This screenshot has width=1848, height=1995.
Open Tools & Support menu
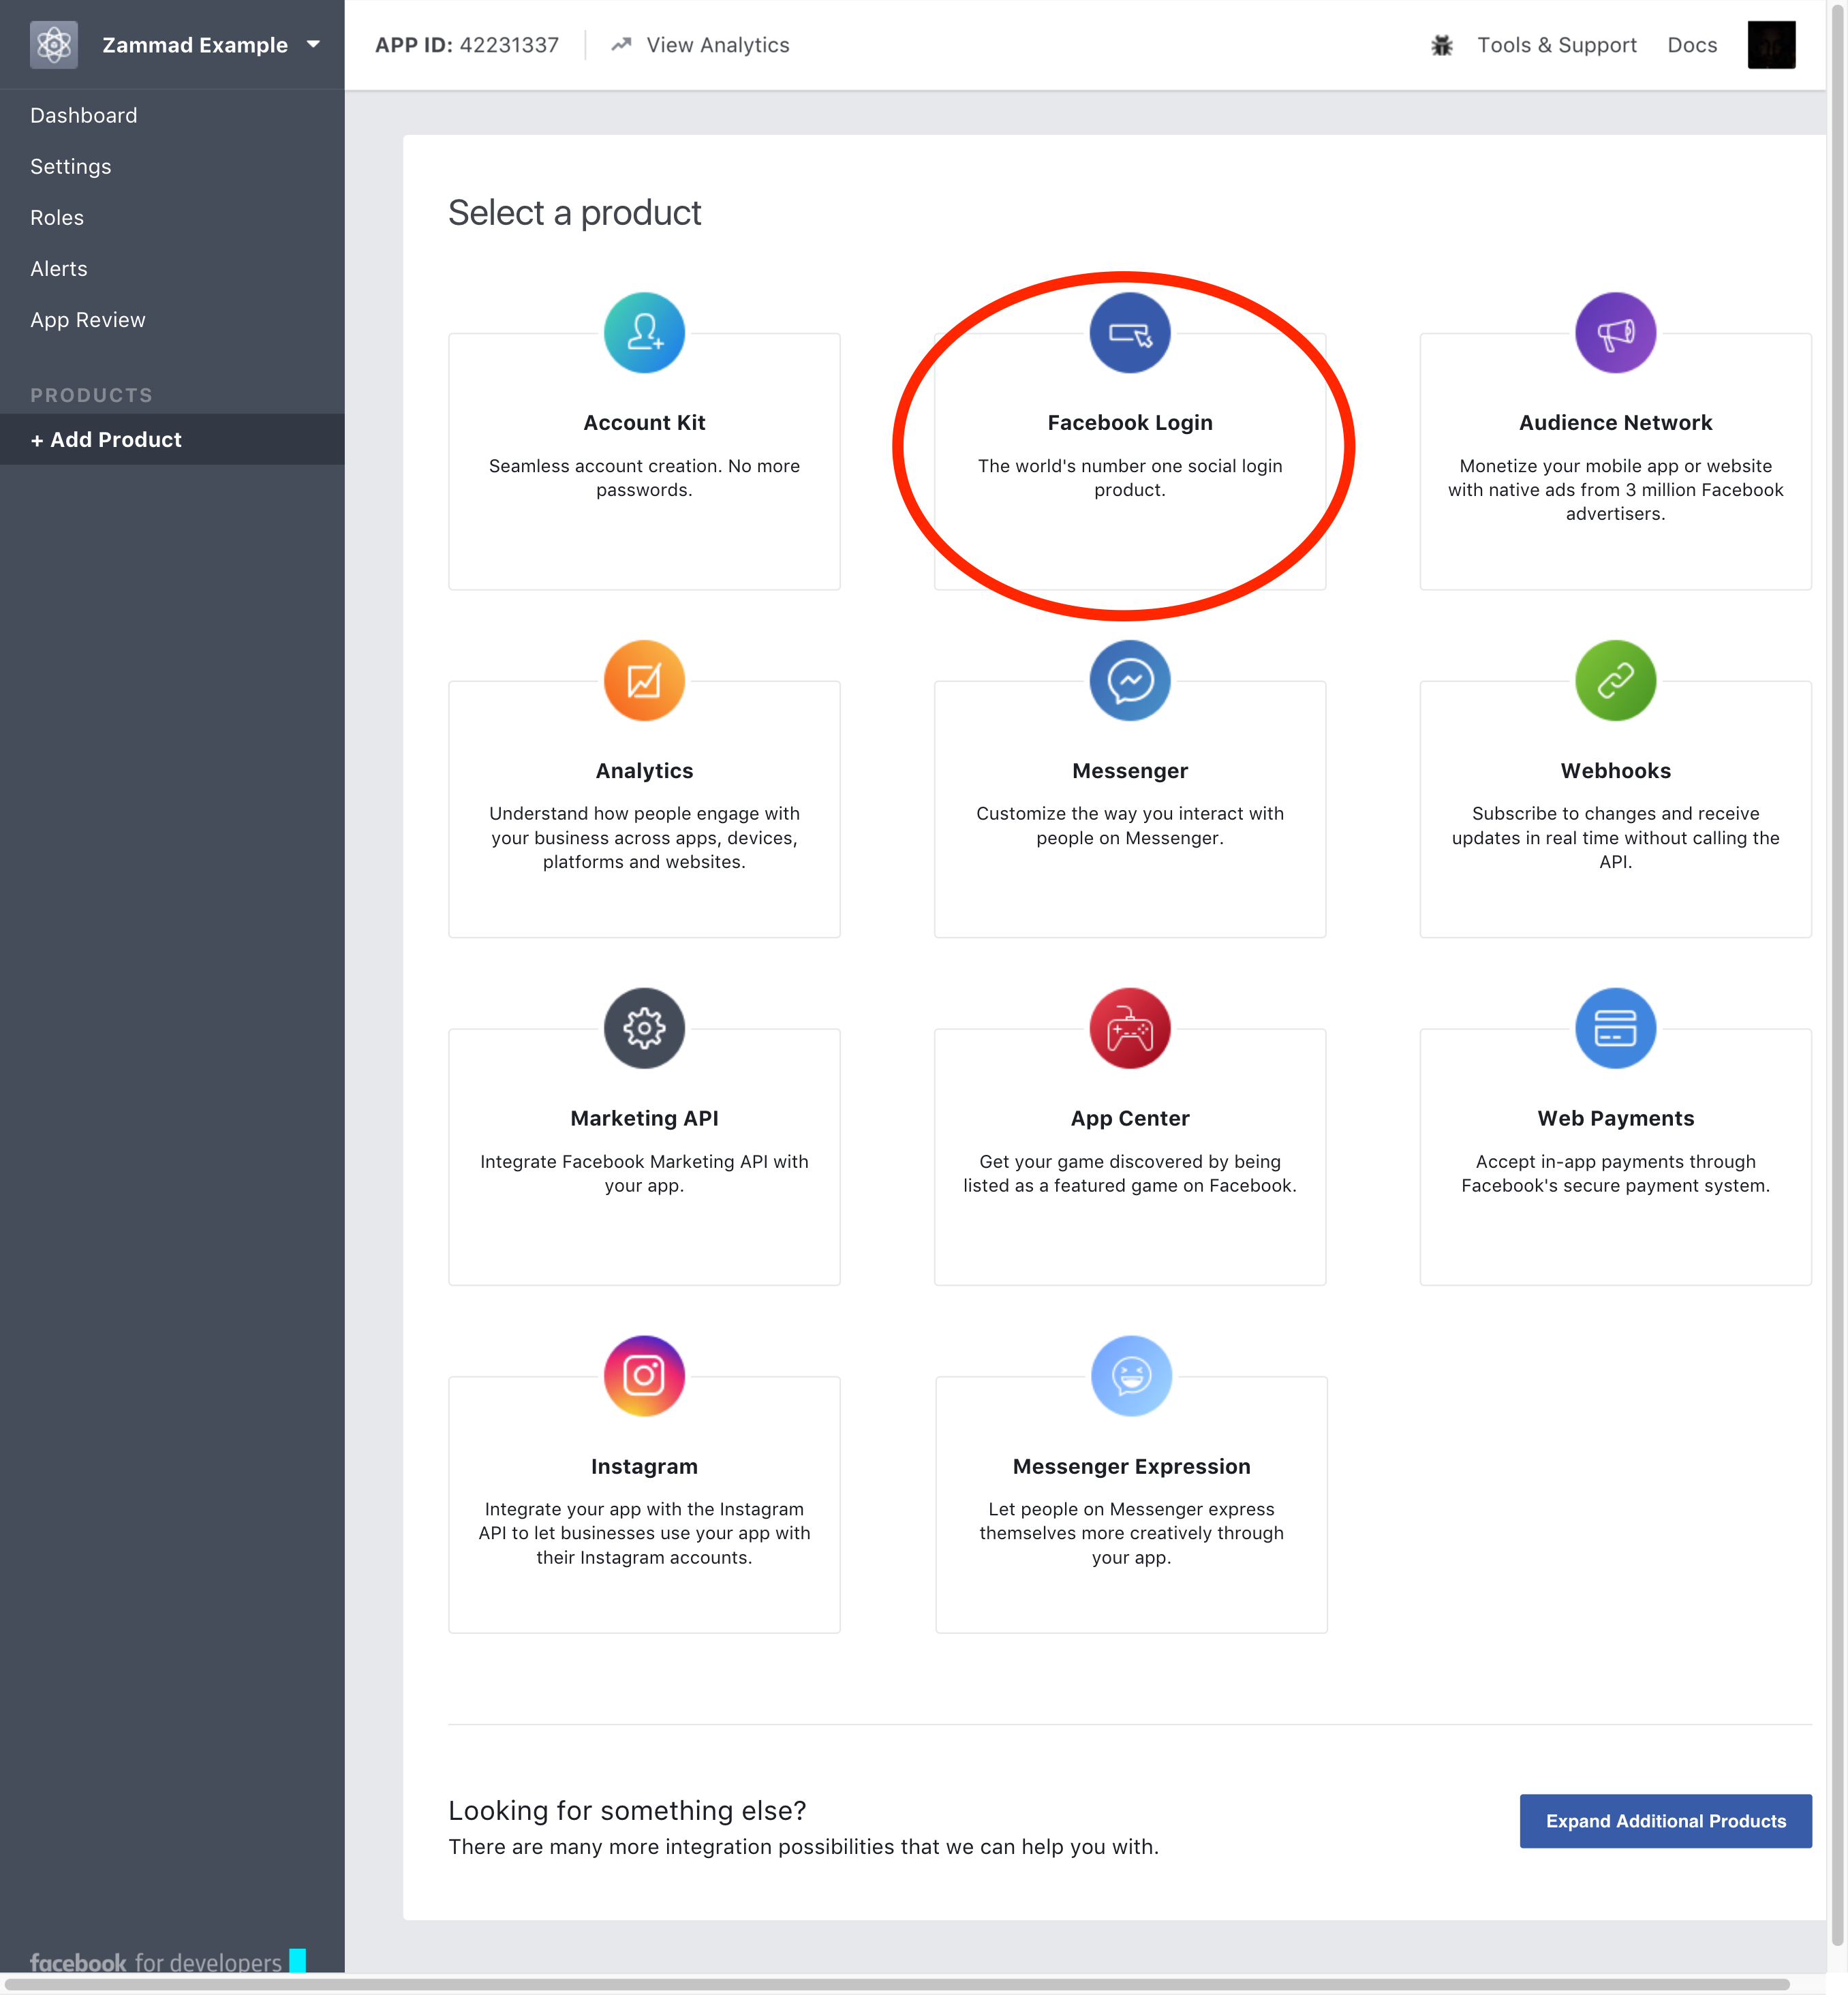(1556, 45)
